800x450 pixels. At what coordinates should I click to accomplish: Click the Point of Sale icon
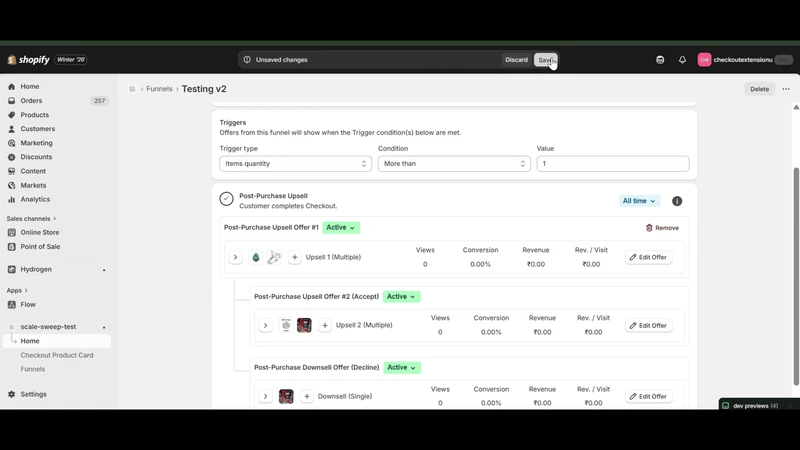12,246
